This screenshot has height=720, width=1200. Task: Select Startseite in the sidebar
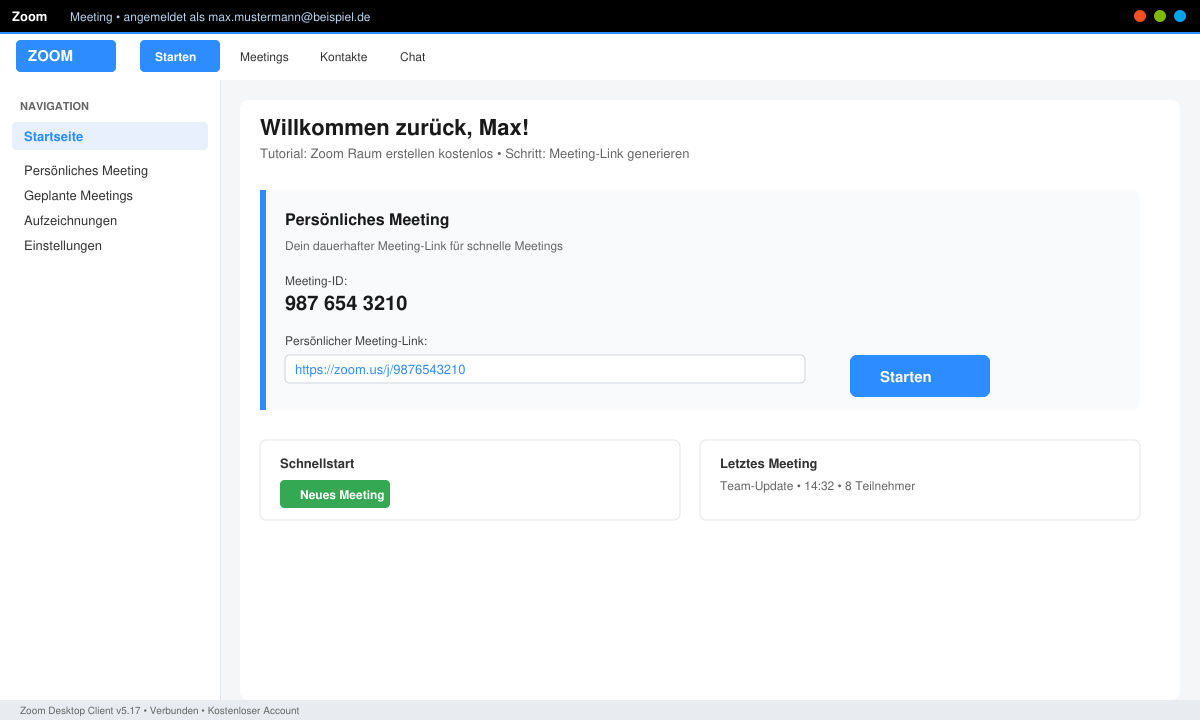coord(110,136)
